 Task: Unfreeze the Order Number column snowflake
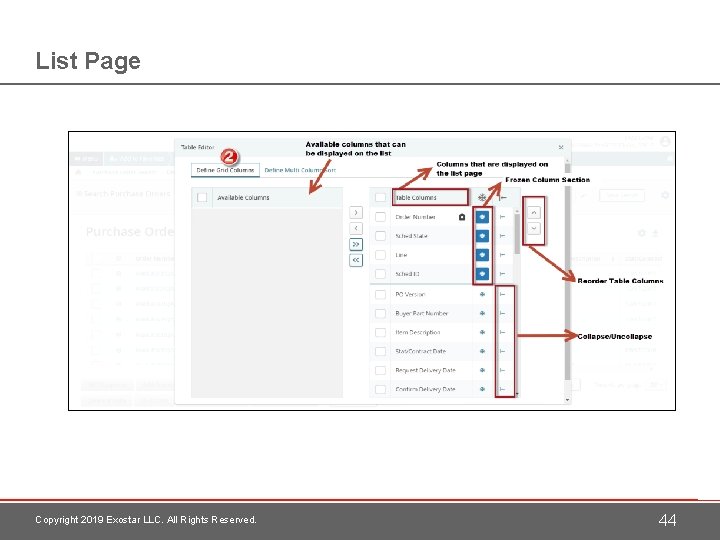click(x=482, y=217)
